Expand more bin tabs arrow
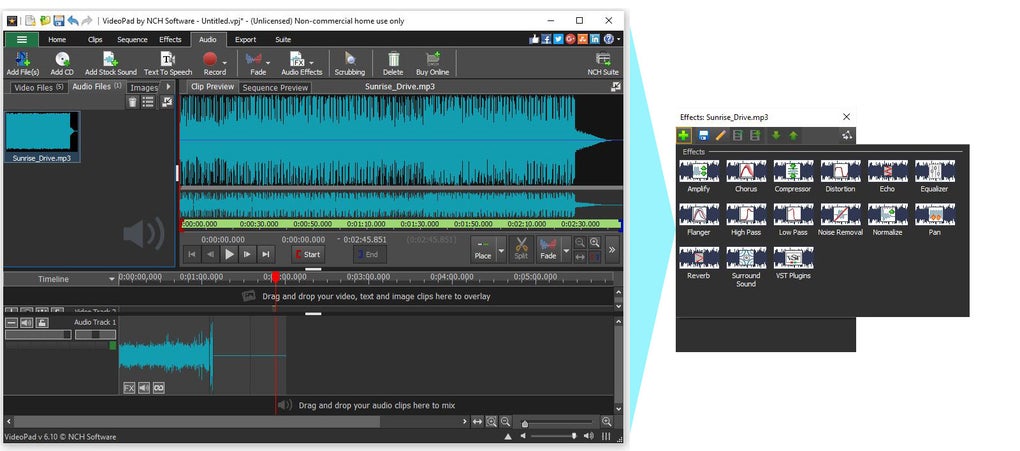 [168, 87]
